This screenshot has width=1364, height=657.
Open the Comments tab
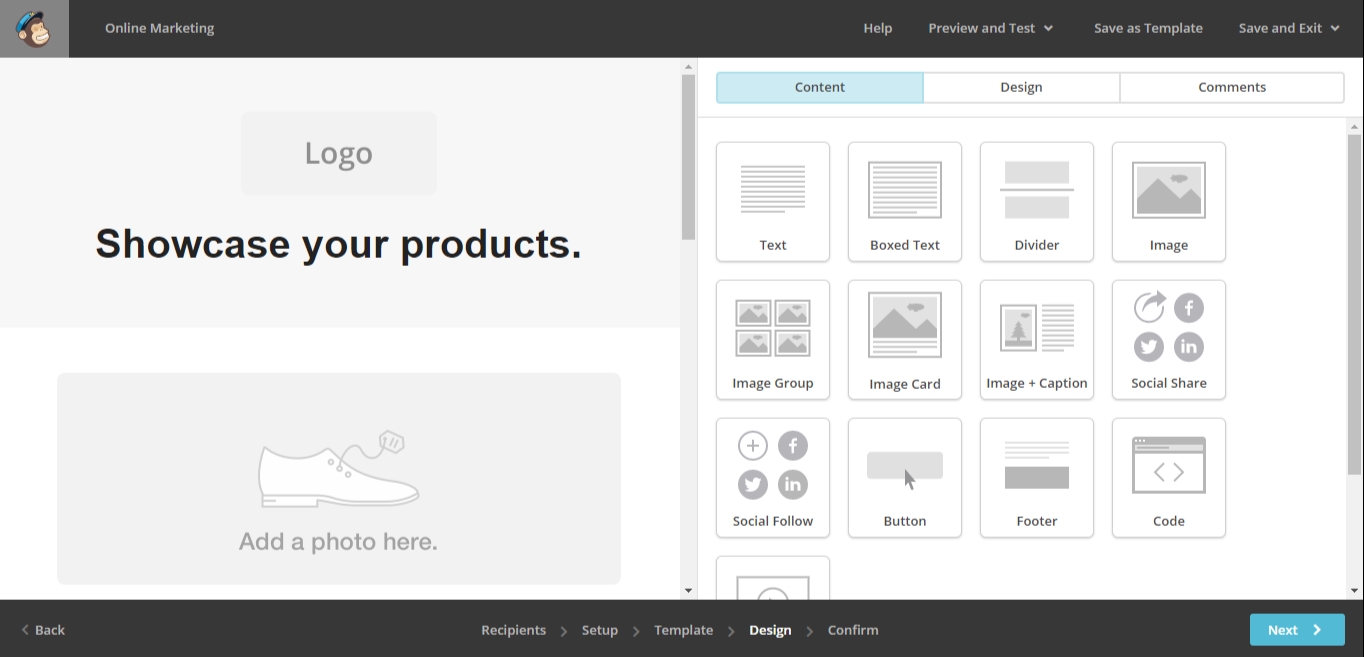pyautogui.click(x=1232, y=87)
